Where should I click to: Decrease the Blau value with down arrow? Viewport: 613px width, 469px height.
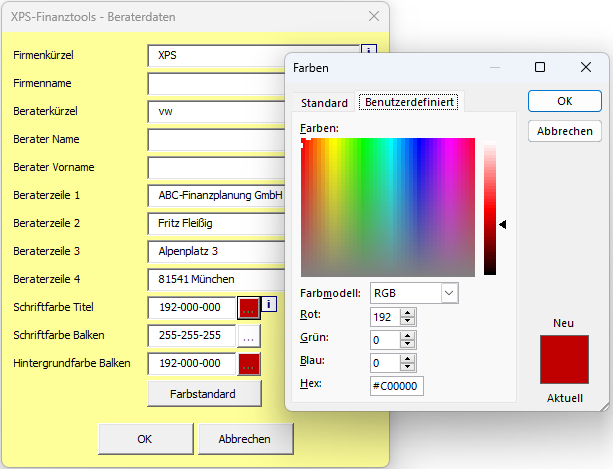(408, 367)
